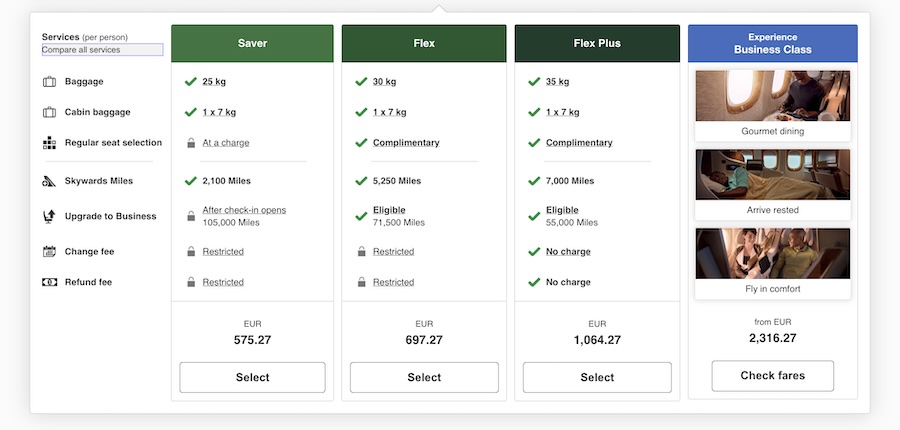Click the lock icon beside Saver's At a charge

tap(191, 143)
